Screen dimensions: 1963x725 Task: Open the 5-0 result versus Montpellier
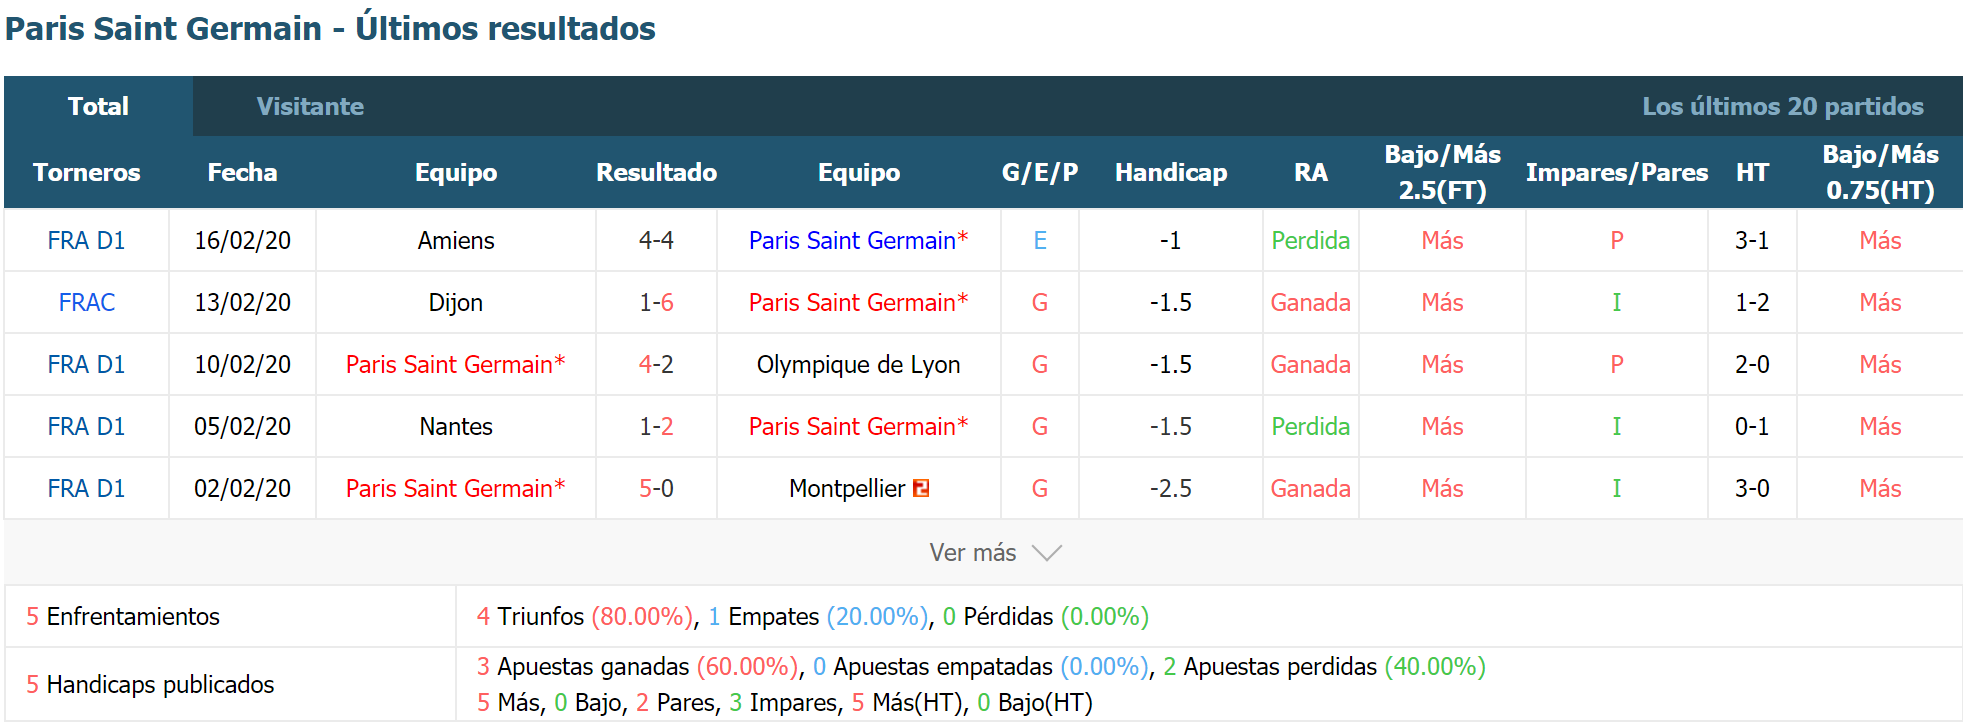(x=656, y=489)
